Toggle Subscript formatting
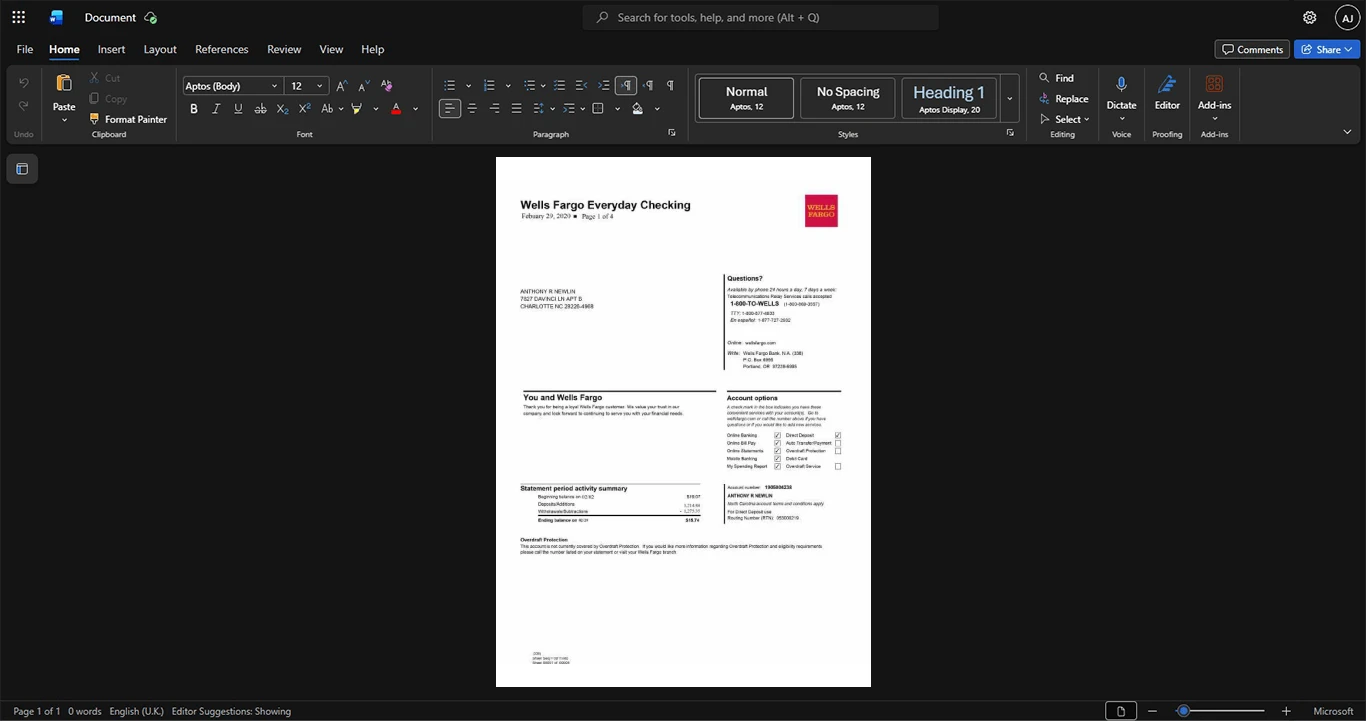1366x721 pixels. tap(282, 108)
